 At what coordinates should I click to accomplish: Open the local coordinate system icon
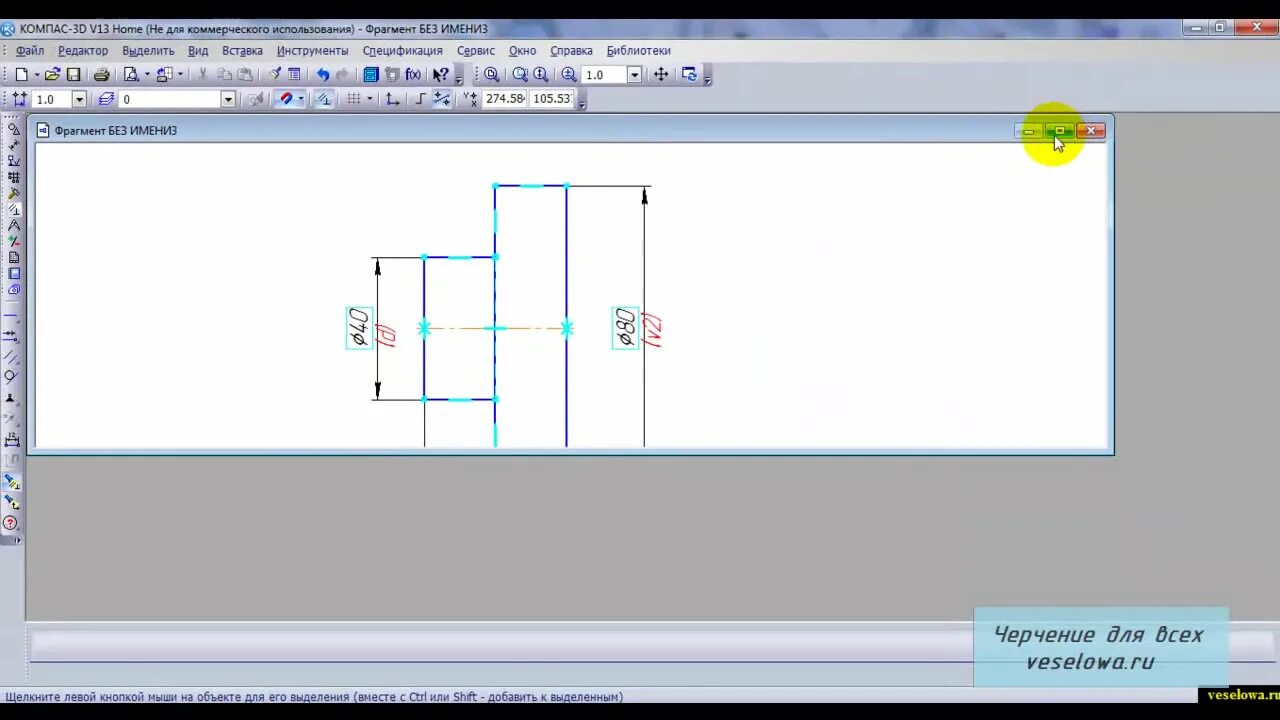(x=392, y=99)
